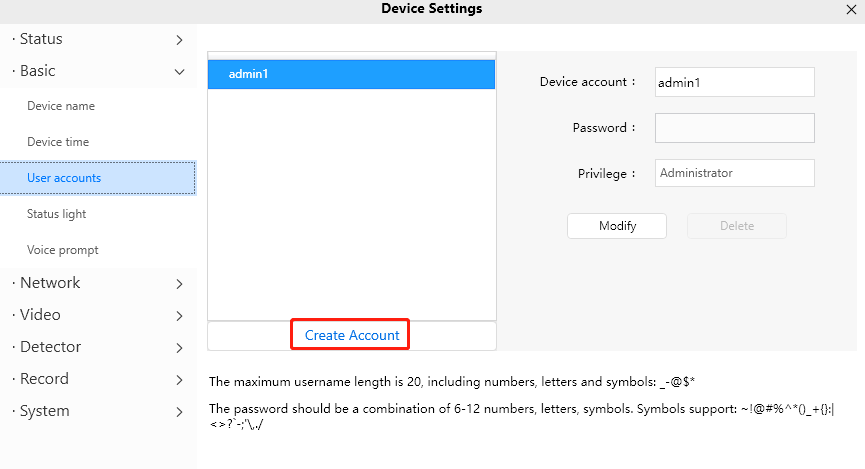Screen dimensions: 865x469
Task: Expand the Network section arrow
Action: point(179,284)
